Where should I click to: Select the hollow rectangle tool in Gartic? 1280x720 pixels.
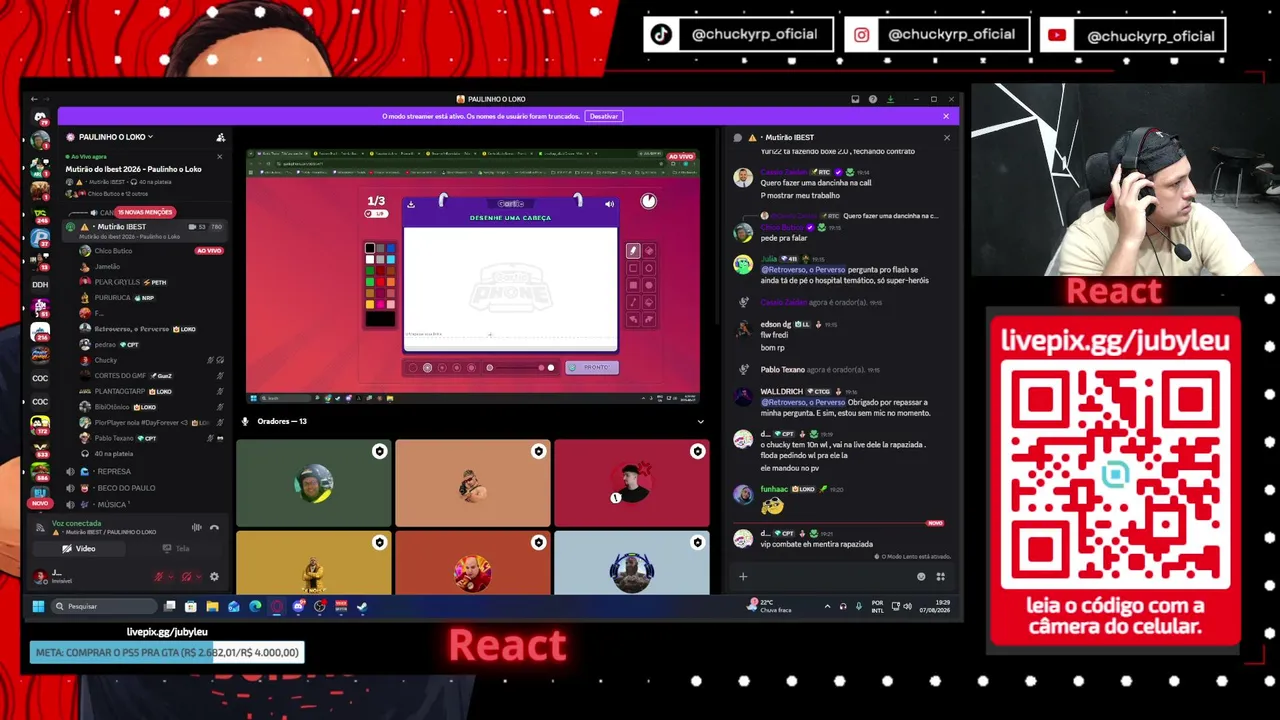(633, 268)
